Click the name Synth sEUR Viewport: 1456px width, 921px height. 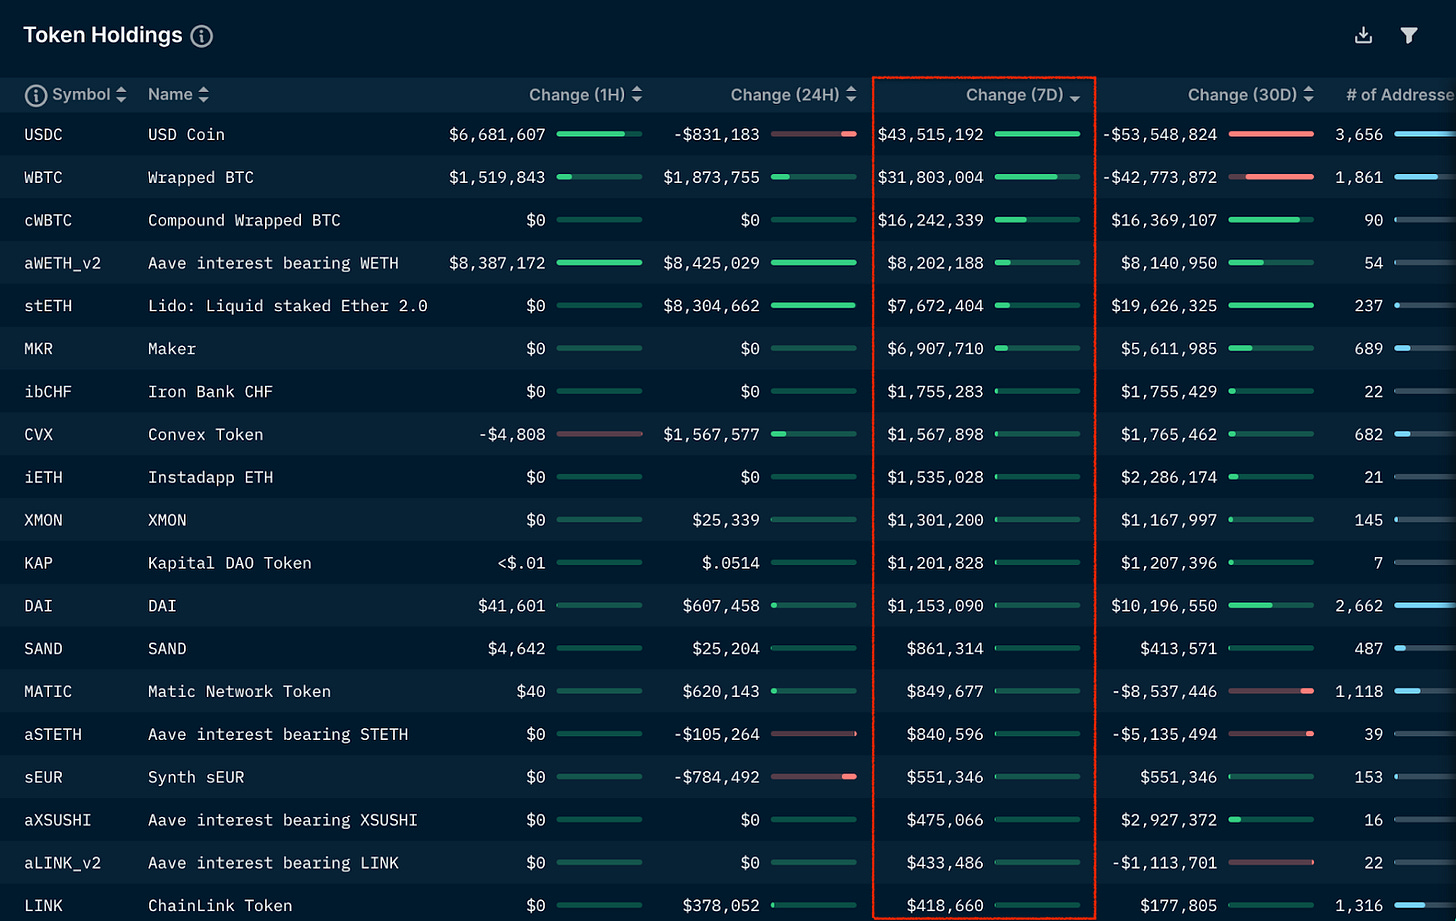(196, 777)
